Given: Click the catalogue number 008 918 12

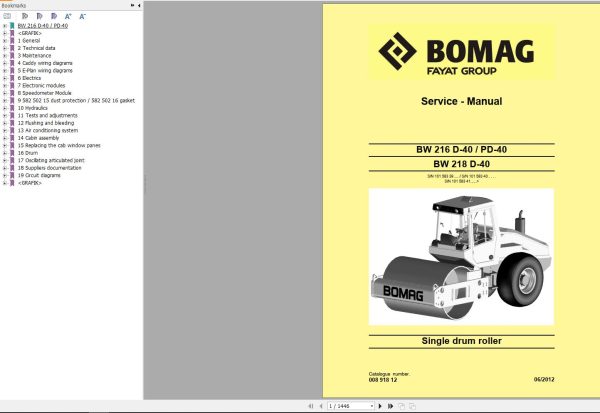Looking at the screenshot, I should [383, 380].
